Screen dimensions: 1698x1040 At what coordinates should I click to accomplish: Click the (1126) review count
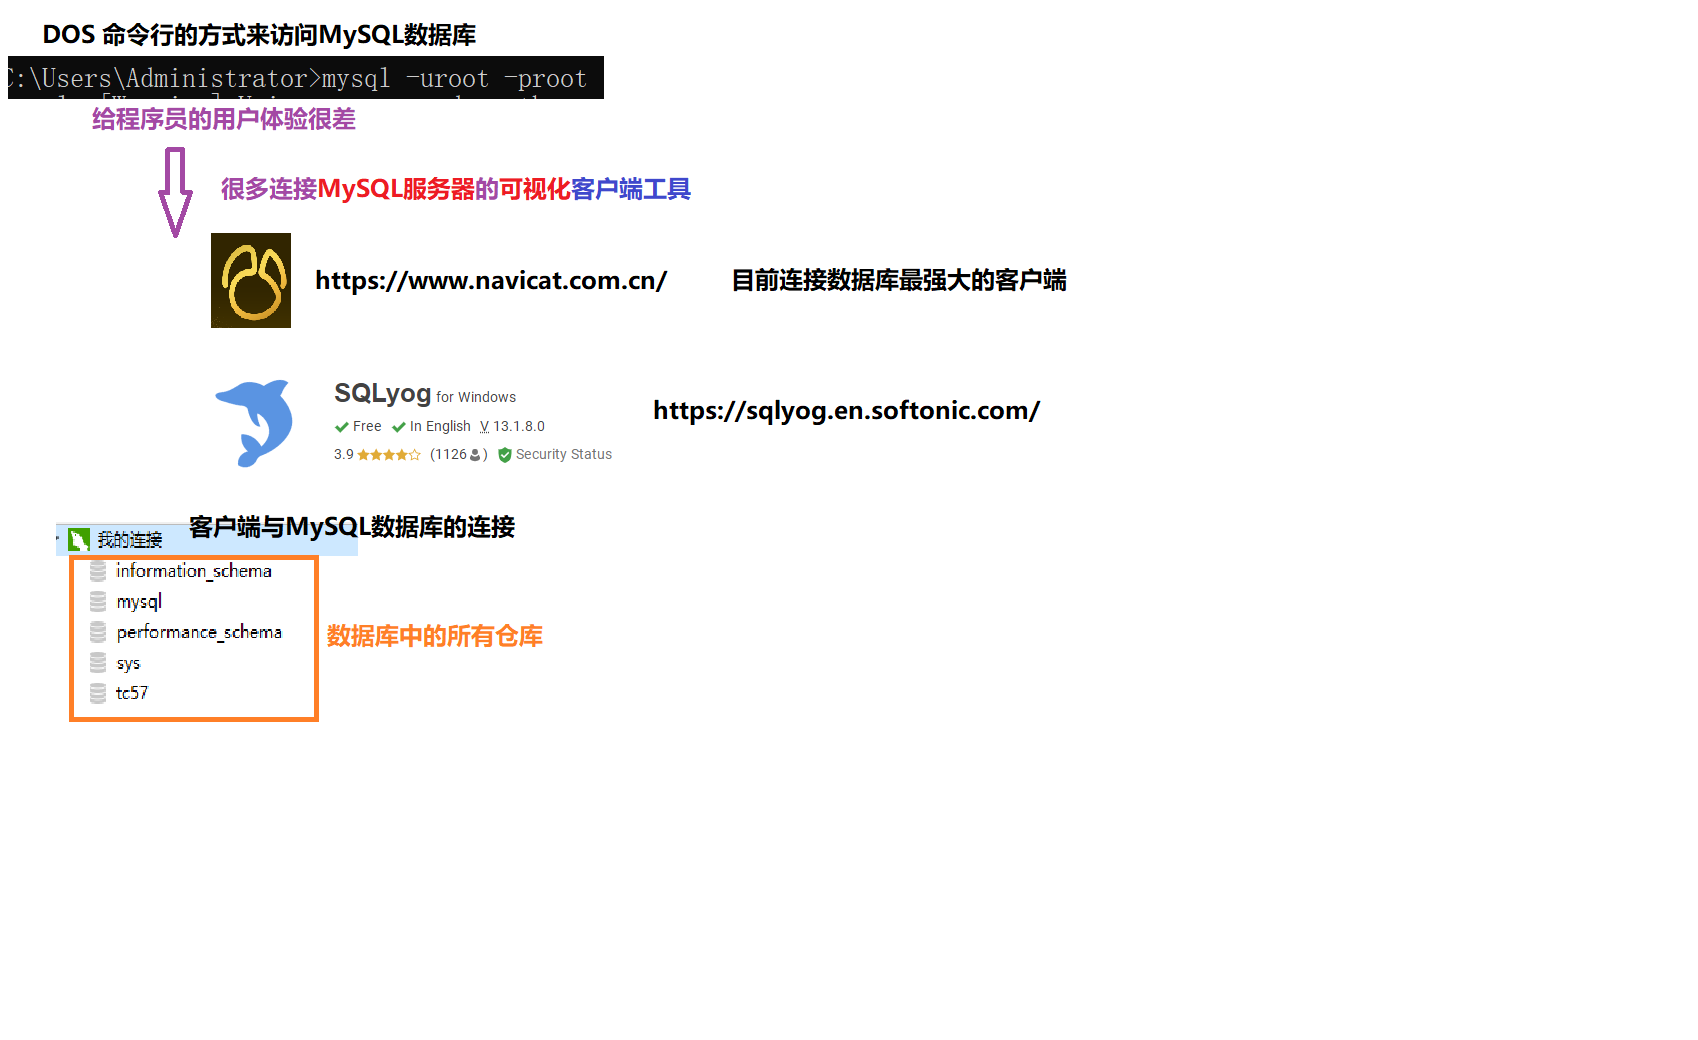coord(459,455)
